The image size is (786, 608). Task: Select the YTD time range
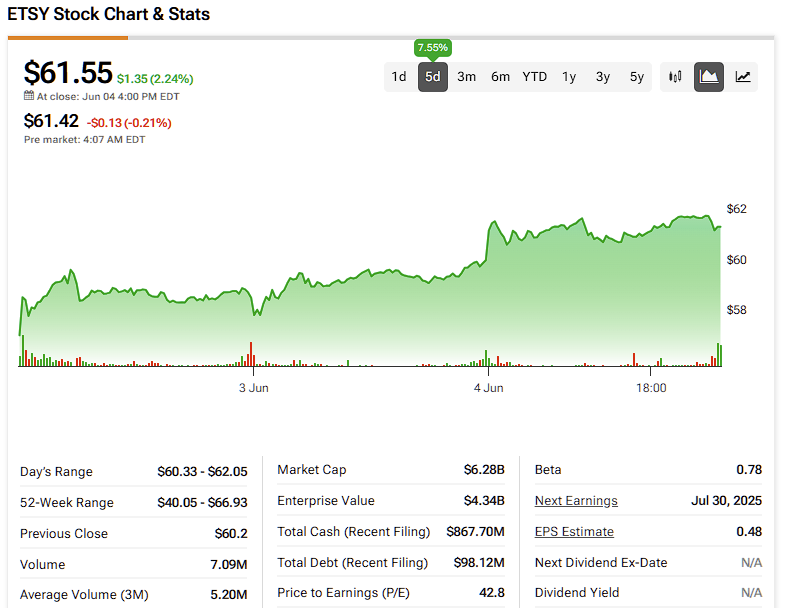(534, 77)
